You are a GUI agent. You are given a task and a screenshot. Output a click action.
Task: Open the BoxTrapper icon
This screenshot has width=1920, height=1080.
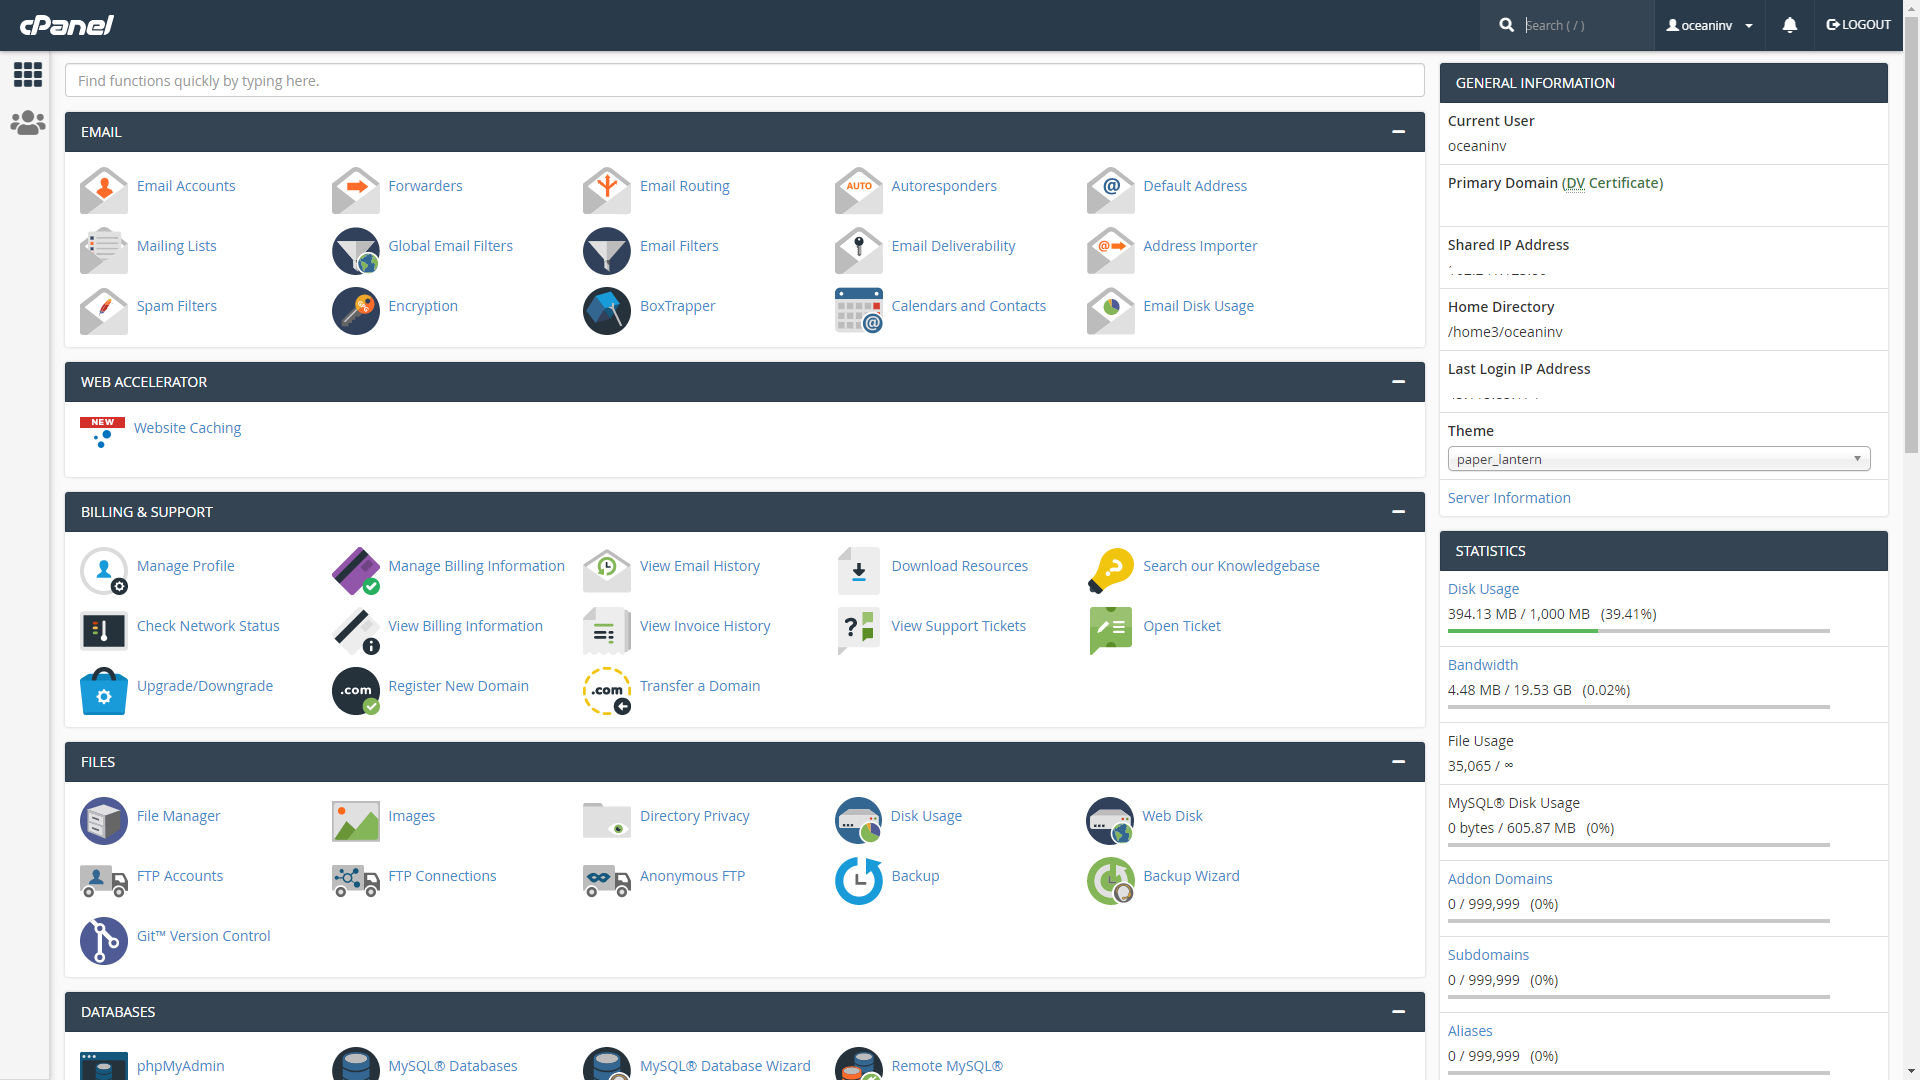click(x=607, y=310)
